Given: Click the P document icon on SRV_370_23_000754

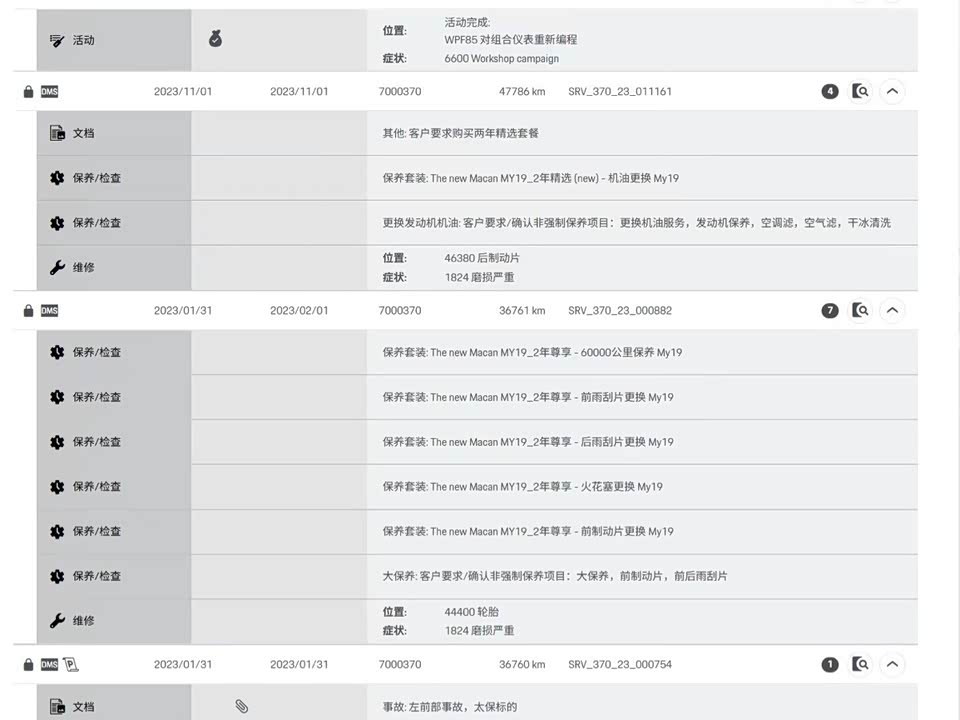Looking at the screenshot, I should [70, 664].
